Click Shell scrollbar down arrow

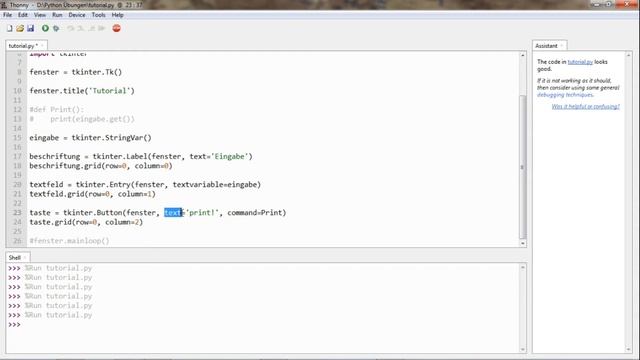point(522,349)
